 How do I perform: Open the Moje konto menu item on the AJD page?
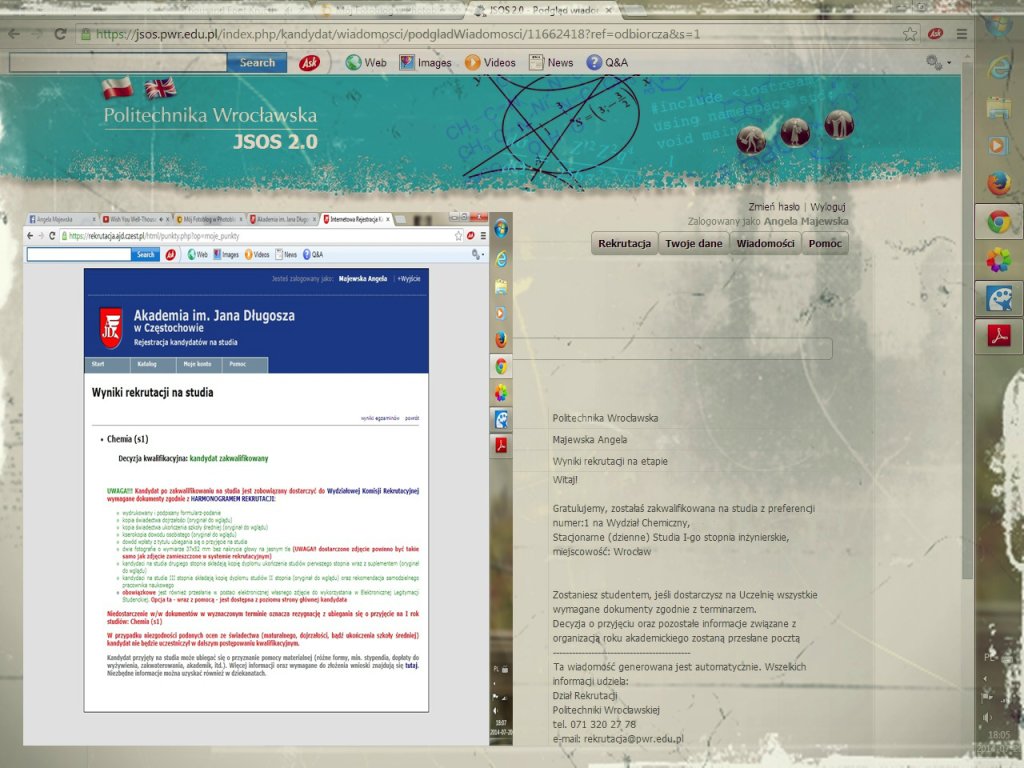[x=197, y=364]
